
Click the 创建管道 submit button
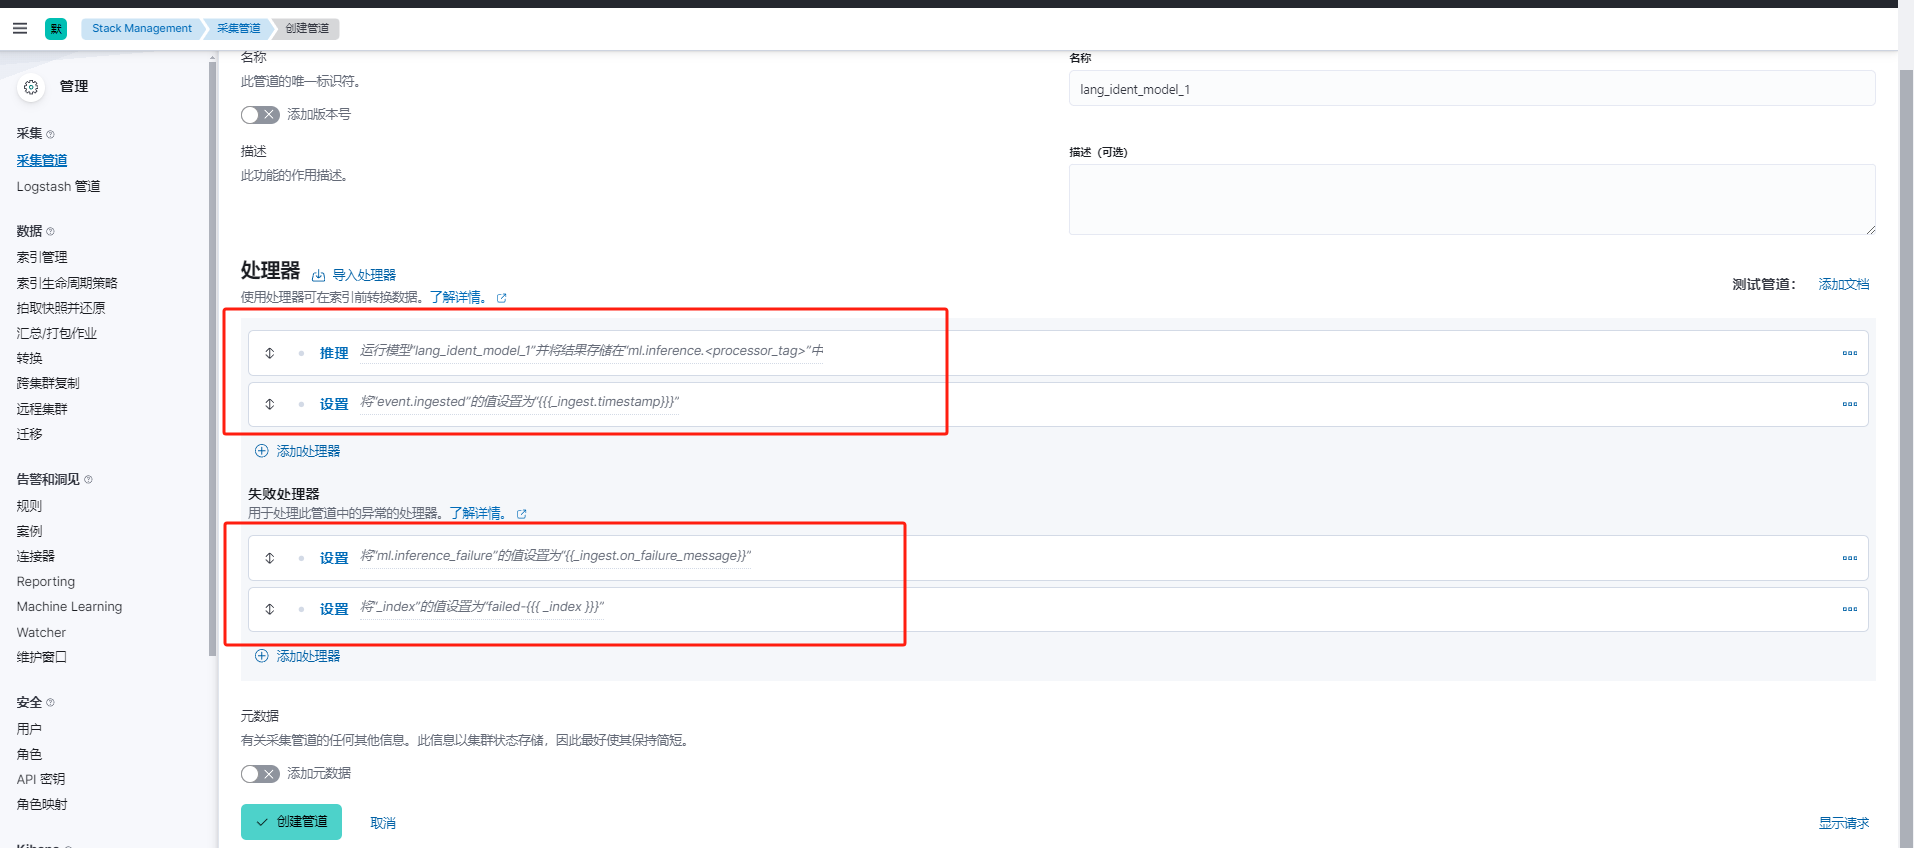point(291,822)
